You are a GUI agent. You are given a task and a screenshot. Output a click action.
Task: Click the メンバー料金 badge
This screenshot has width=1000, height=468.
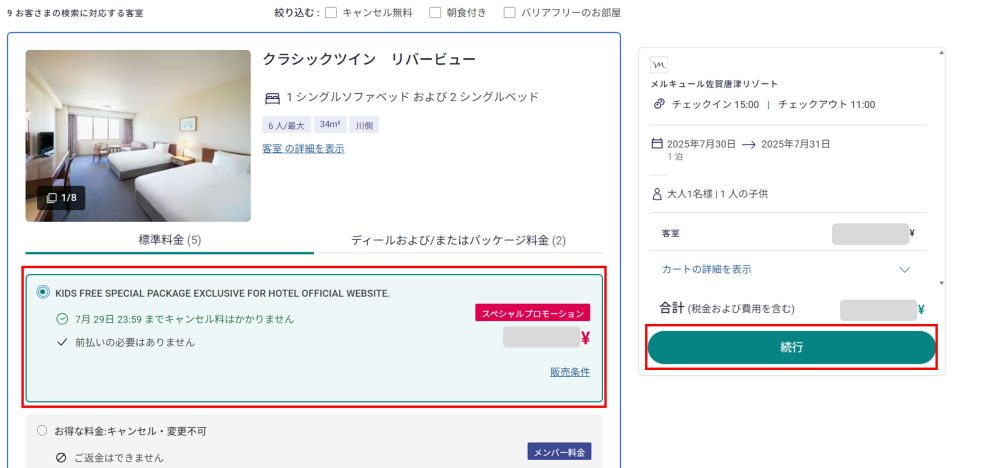pyautogui.click(x=559, y=451)
